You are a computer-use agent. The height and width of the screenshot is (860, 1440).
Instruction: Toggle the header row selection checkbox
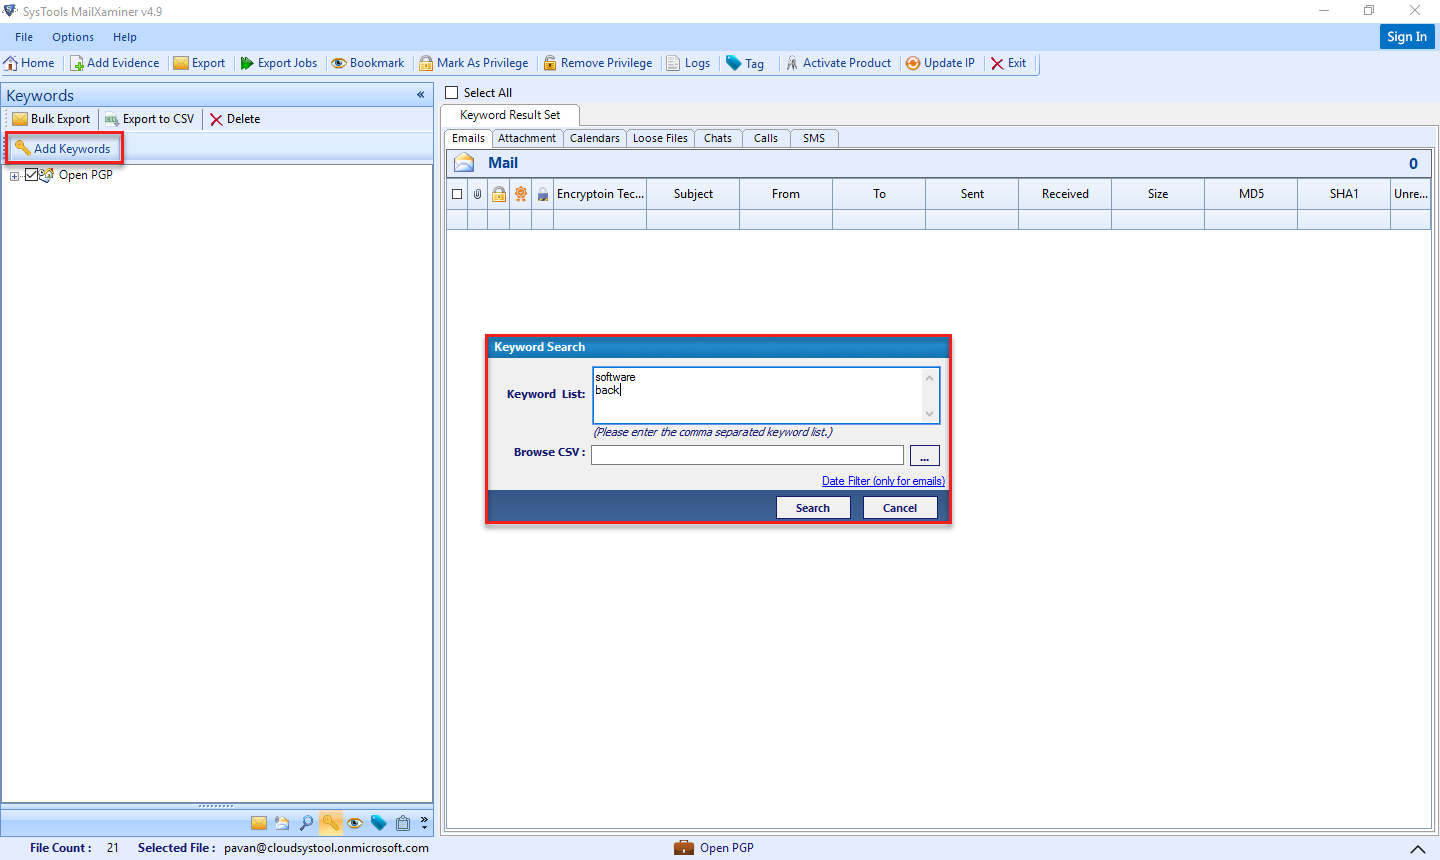click(x=457, y=193)
